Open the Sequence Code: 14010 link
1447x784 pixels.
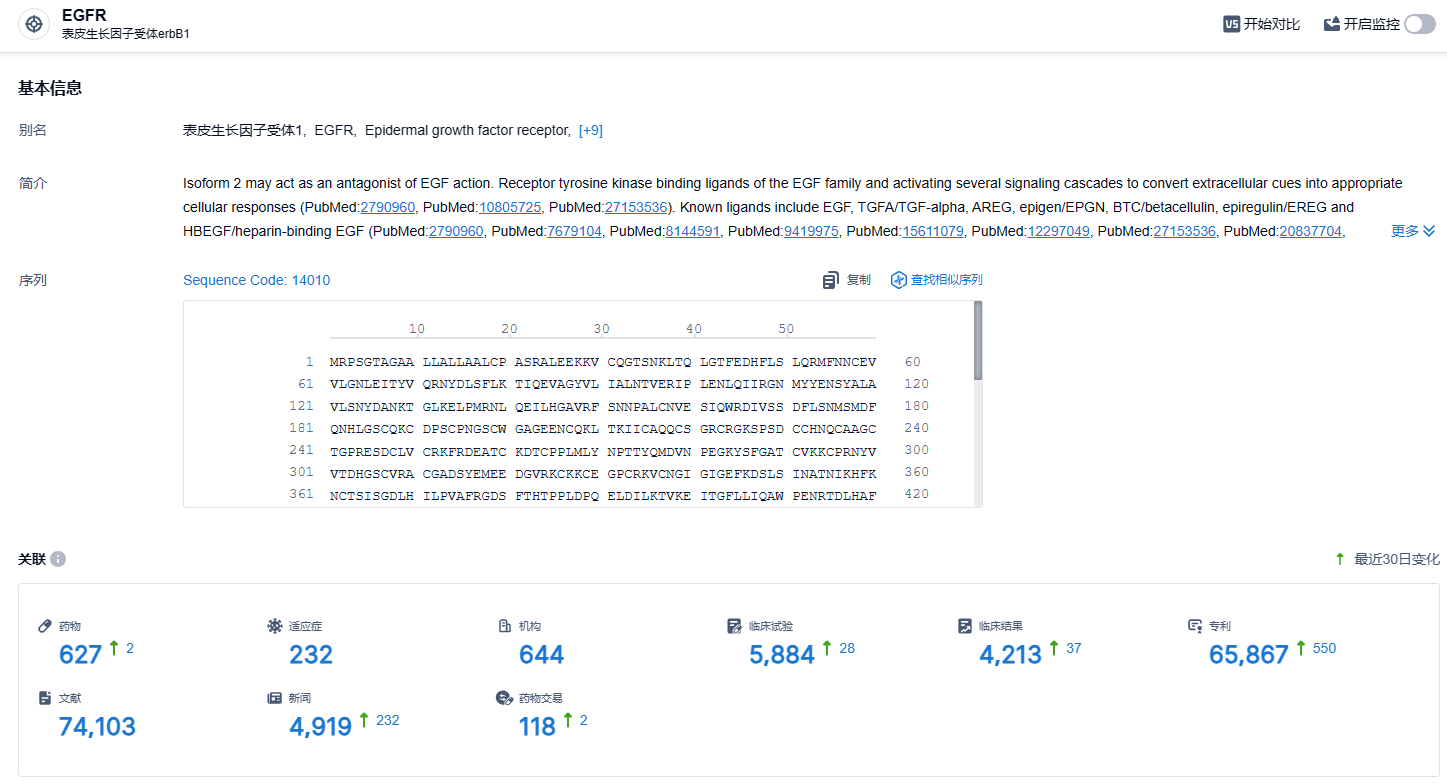point(256,280)
